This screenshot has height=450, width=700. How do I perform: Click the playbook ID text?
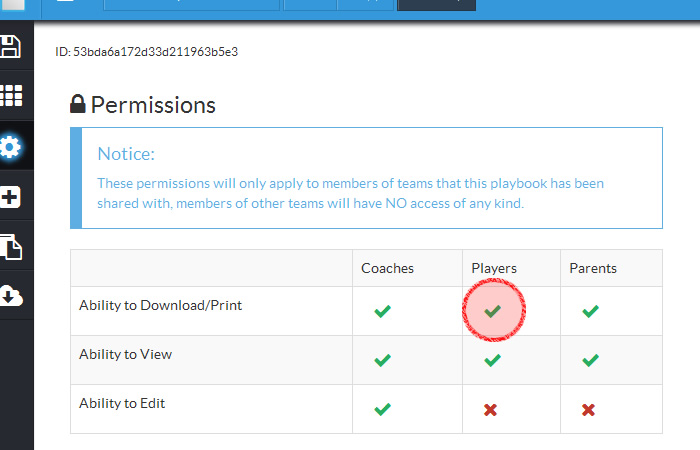click(146, 50)
